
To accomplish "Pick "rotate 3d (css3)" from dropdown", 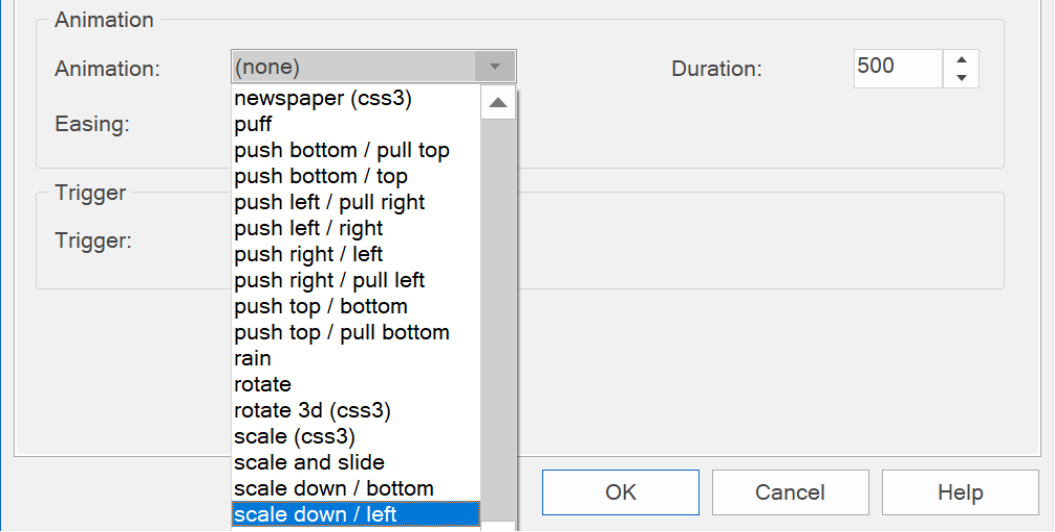I will [x=356, y=410].
